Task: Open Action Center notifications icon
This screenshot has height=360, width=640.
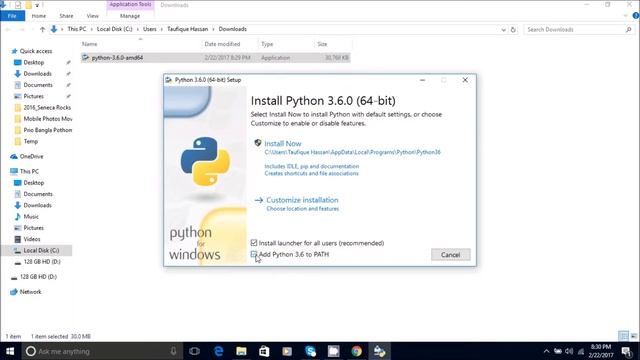Action: [627, 351]
